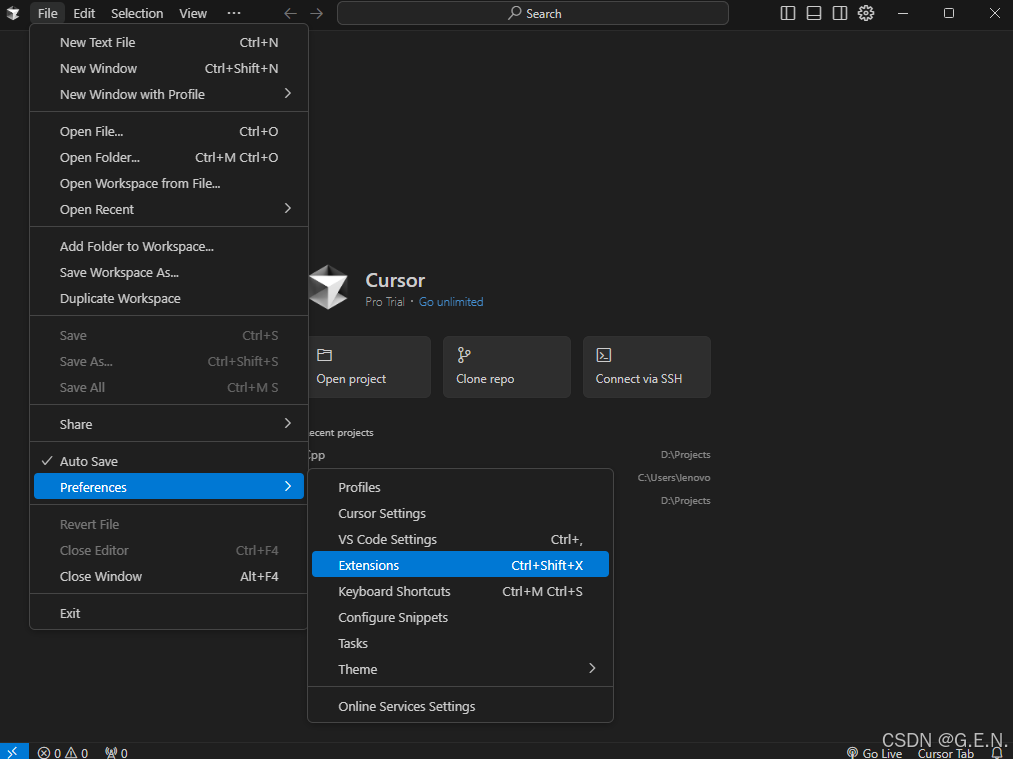Open the errors and warnings status indicator
Screen dimensions: 1013x759
63,753
